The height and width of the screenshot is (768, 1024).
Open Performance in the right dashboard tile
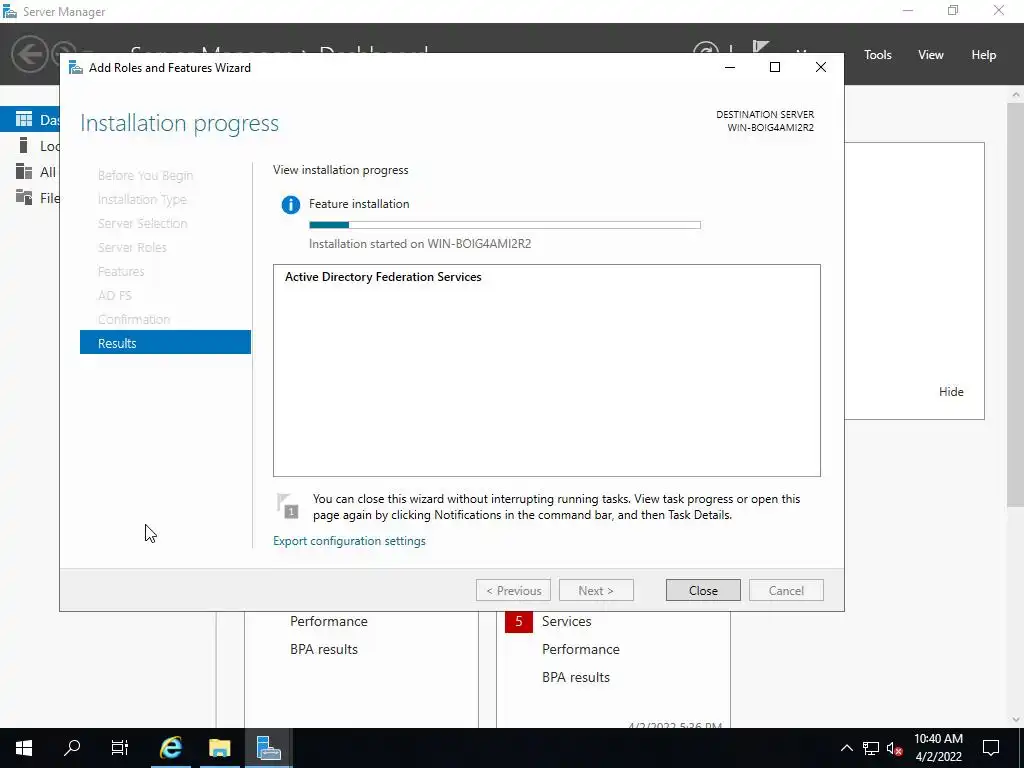(581, 649)
